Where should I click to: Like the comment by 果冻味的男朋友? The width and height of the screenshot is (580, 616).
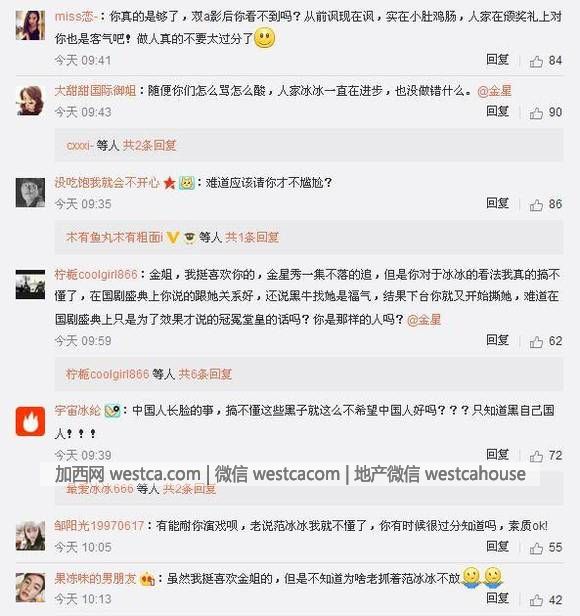coord(536,600)
